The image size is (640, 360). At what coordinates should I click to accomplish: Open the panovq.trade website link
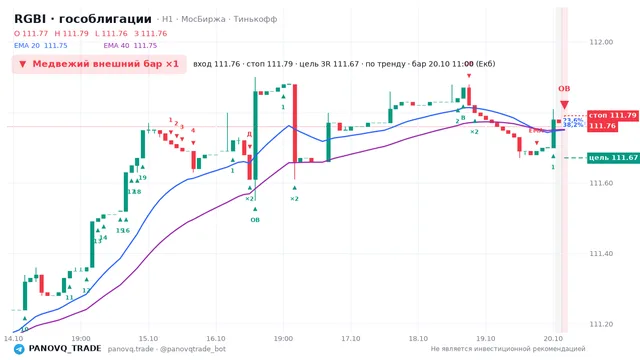(131, 349)
